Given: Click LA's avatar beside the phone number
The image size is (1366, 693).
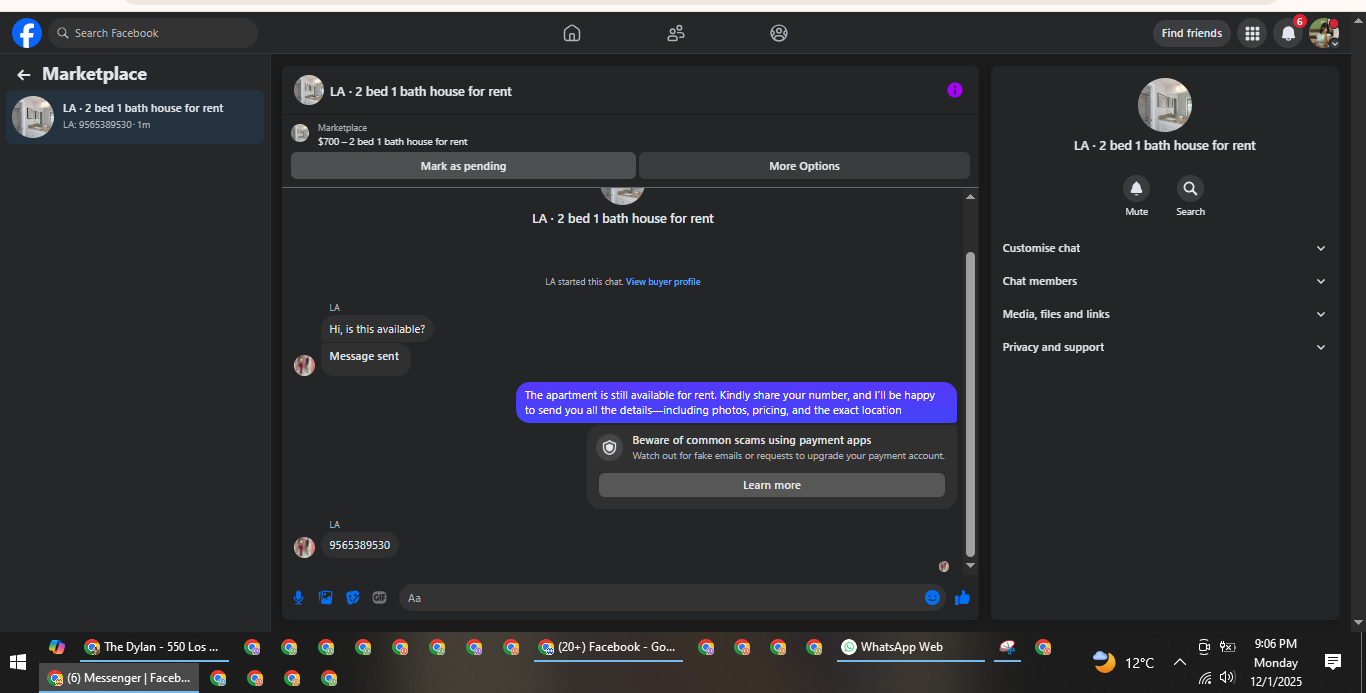Looking at the screenshot, I should pyautogui.click(x=304, y=547).
